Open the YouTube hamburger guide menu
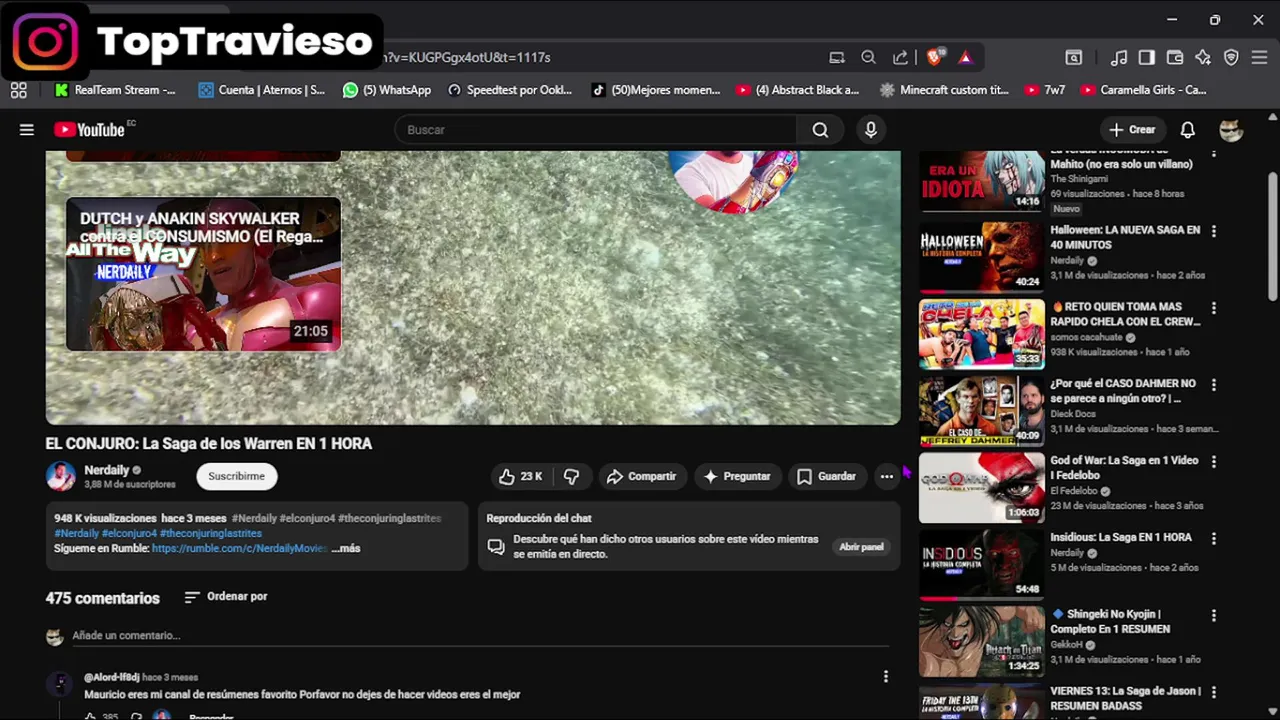The height and width of the screenshot is (720, 1280). point(27,130)
